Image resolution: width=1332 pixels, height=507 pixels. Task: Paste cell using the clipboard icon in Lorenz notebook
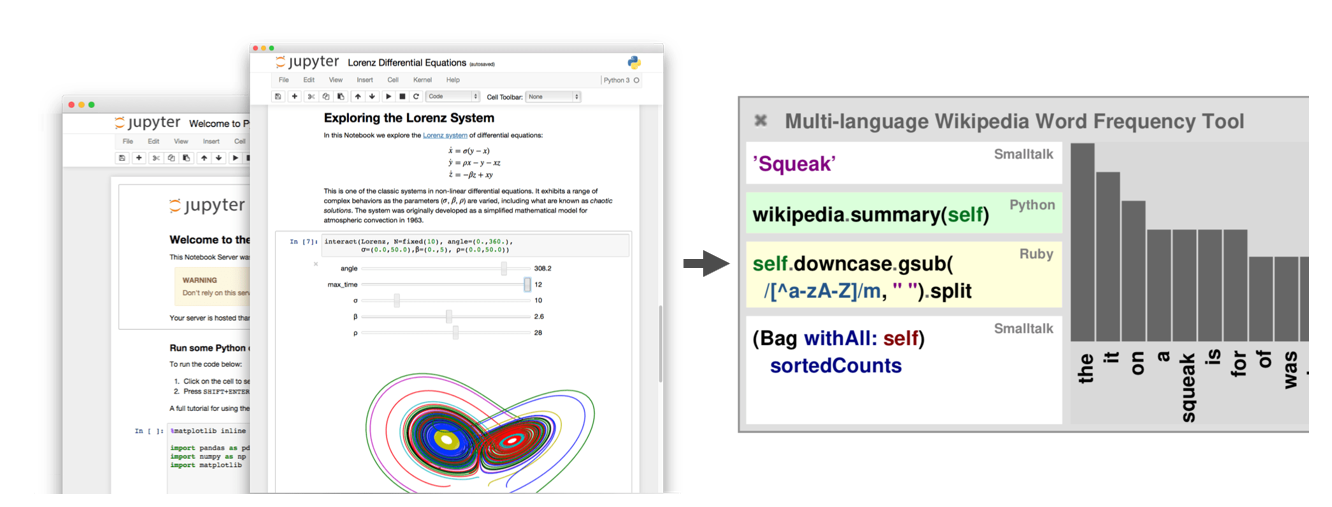coord(341,97)
